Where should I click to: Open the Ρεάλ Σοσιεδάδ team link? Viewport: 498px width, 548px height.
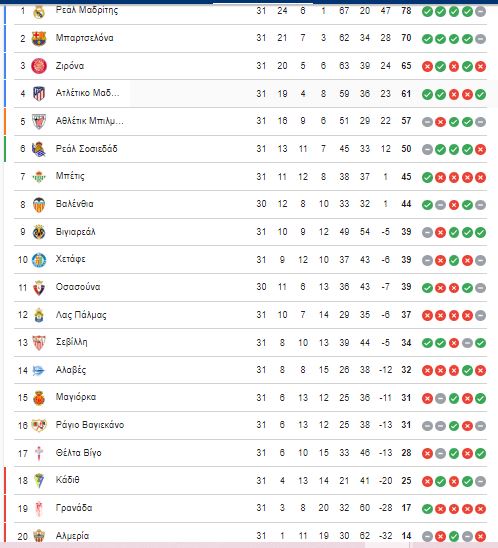[x=87, y=149]
